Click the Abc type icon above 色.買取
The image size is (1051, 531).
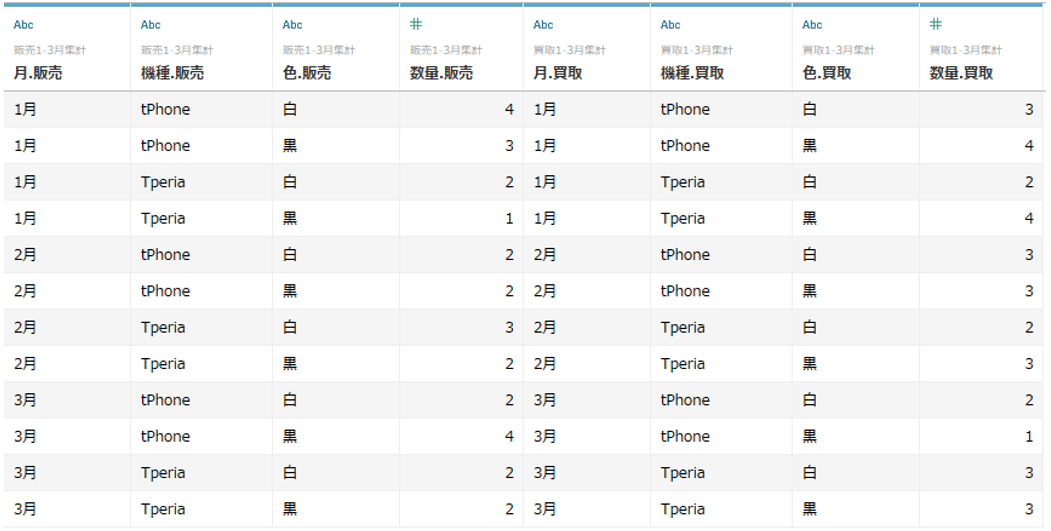coord(812,25)
